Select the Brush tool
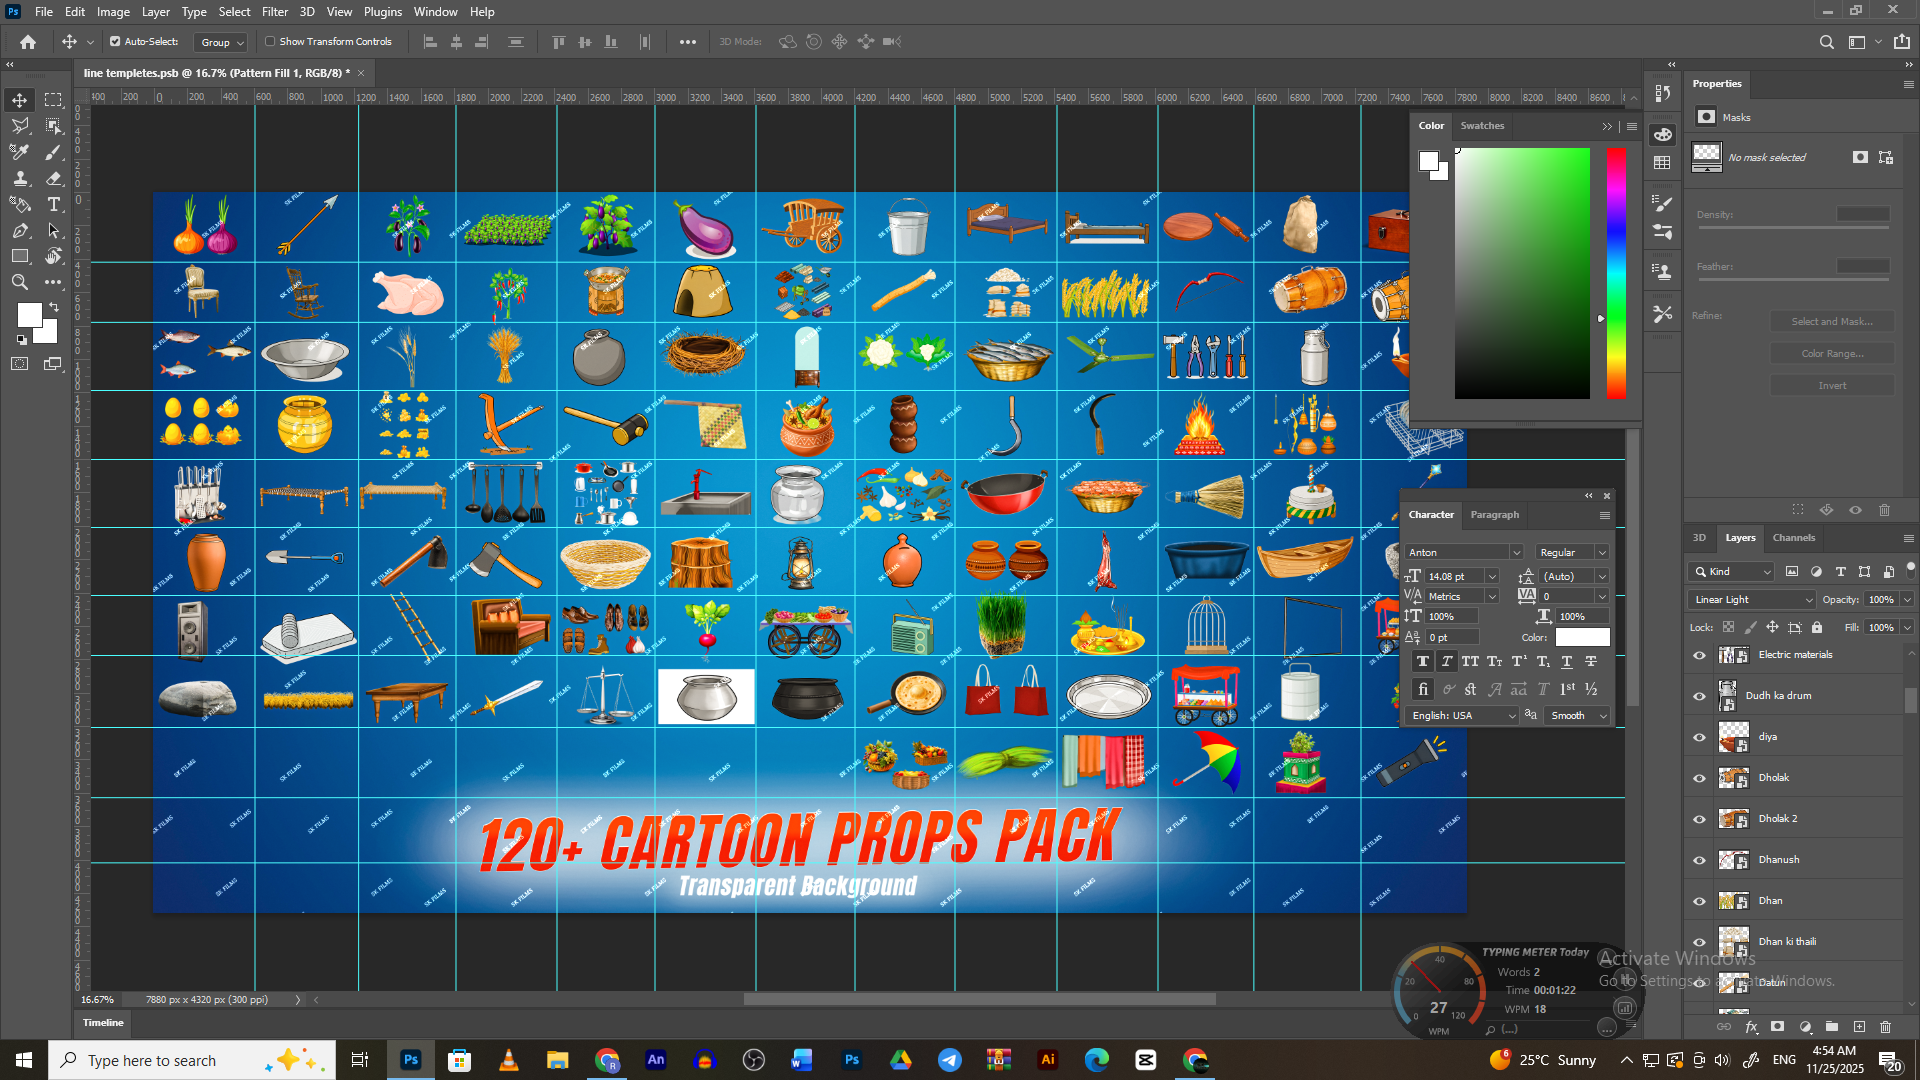 54,152
